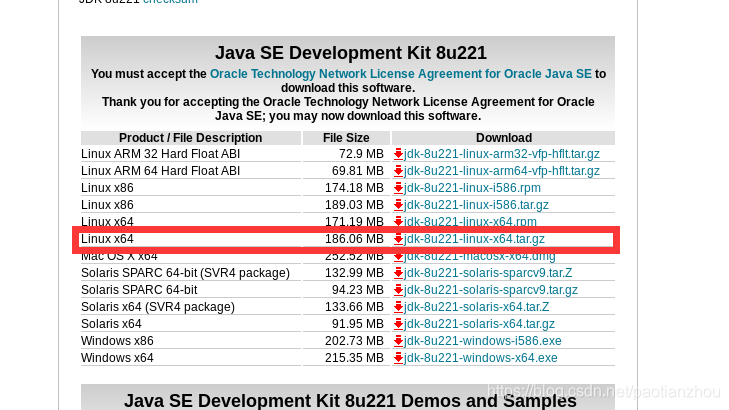Image resolution: width=729 pixels, height=410 pixels.
Task: Click the 91.95 MB file size cell
Action: pyautogui.click(x=358, y=324)
